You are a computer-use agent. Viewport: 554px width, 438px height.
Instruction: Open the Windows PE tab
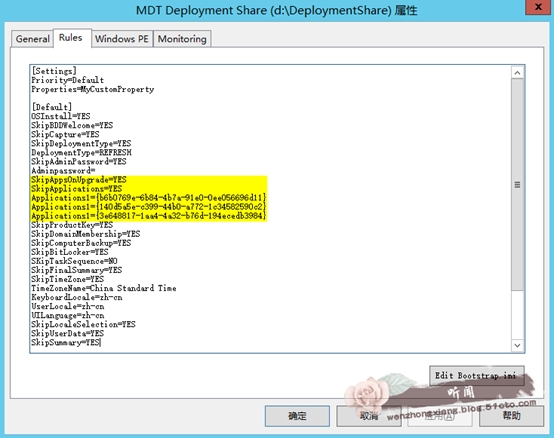coord(122,39)
